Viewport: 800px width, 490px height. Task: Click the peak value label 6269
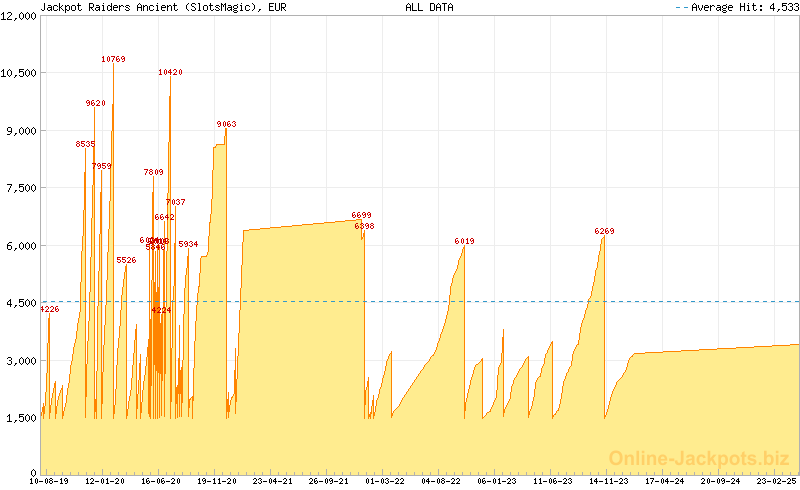click(605, 232)
